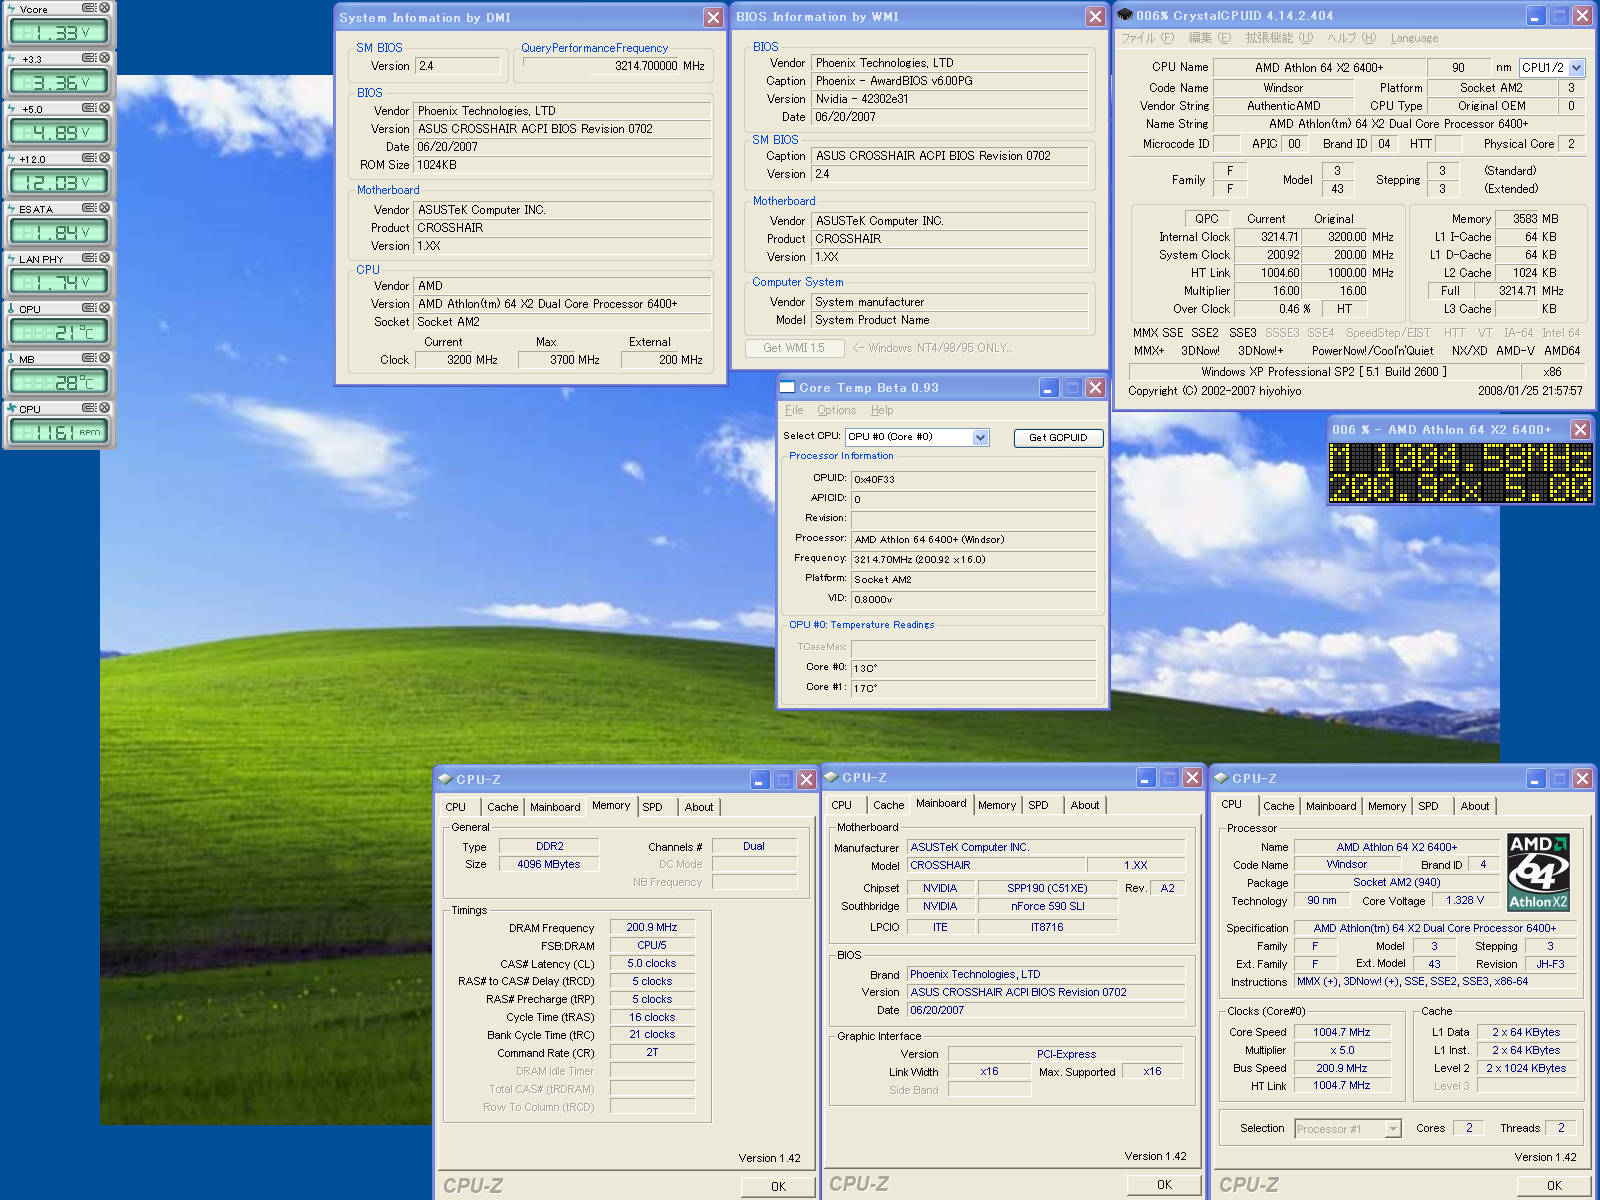Click OK in the CPU-Z Mainboard window

click(x=1164, y=1185)
